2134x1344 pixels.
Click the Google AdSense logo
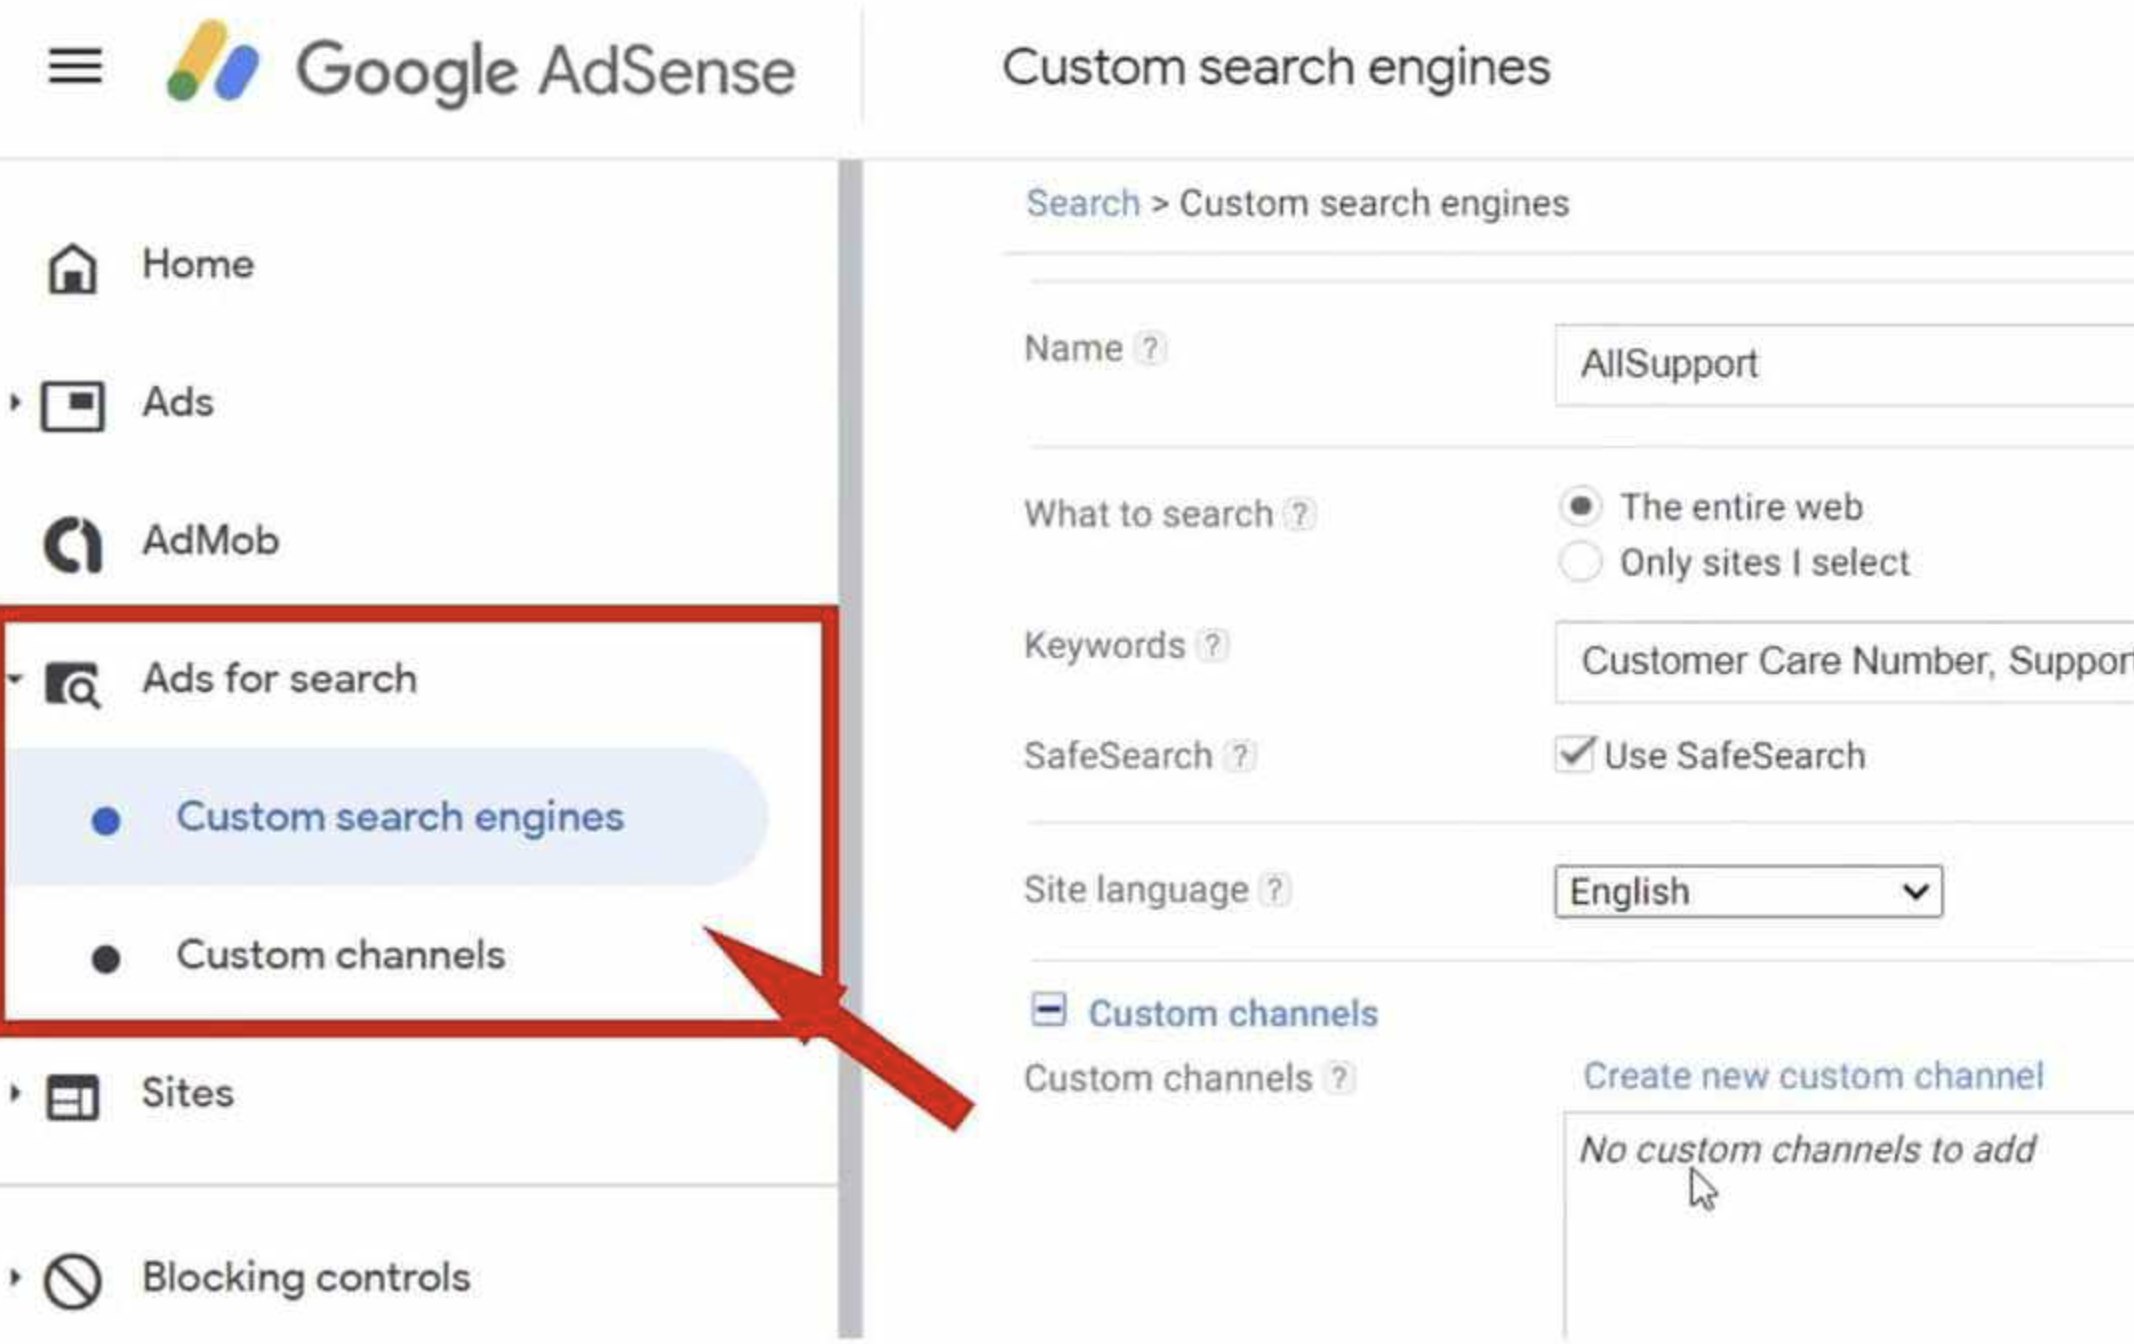[480, 68]
